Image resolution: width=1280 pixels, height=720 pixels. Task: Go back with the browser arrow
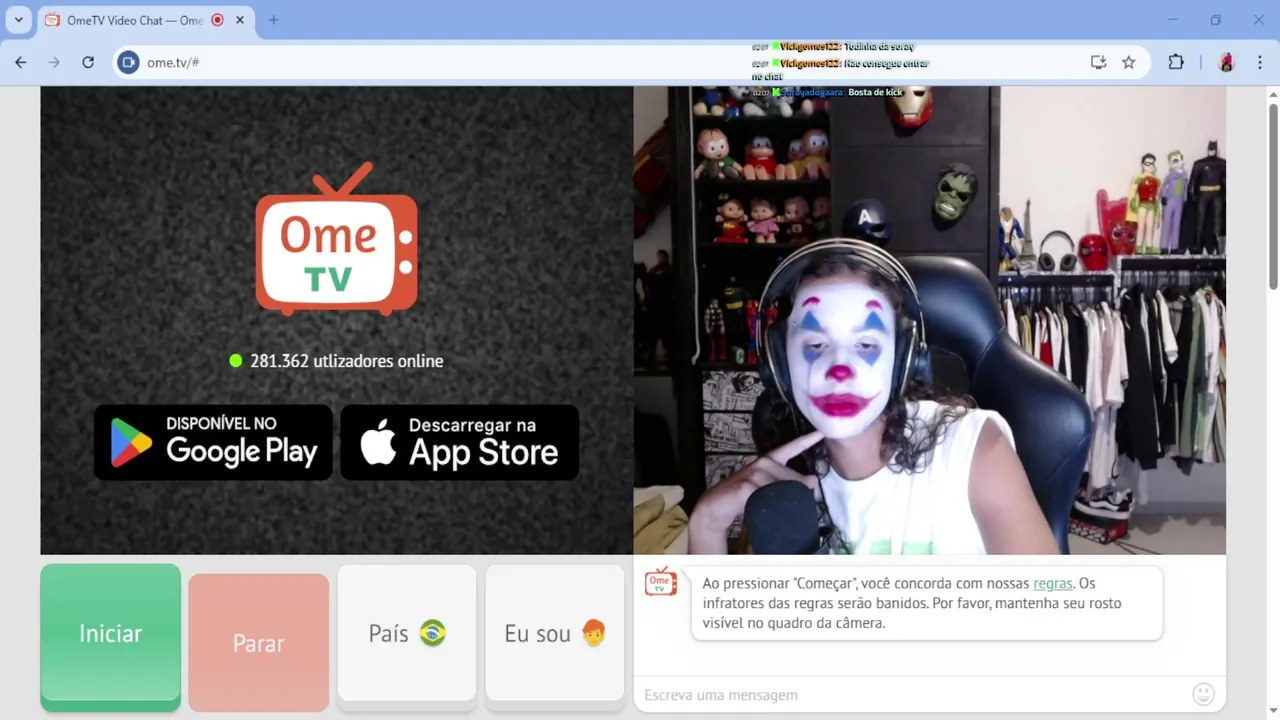pyautogui.click(x=21, y=62)
